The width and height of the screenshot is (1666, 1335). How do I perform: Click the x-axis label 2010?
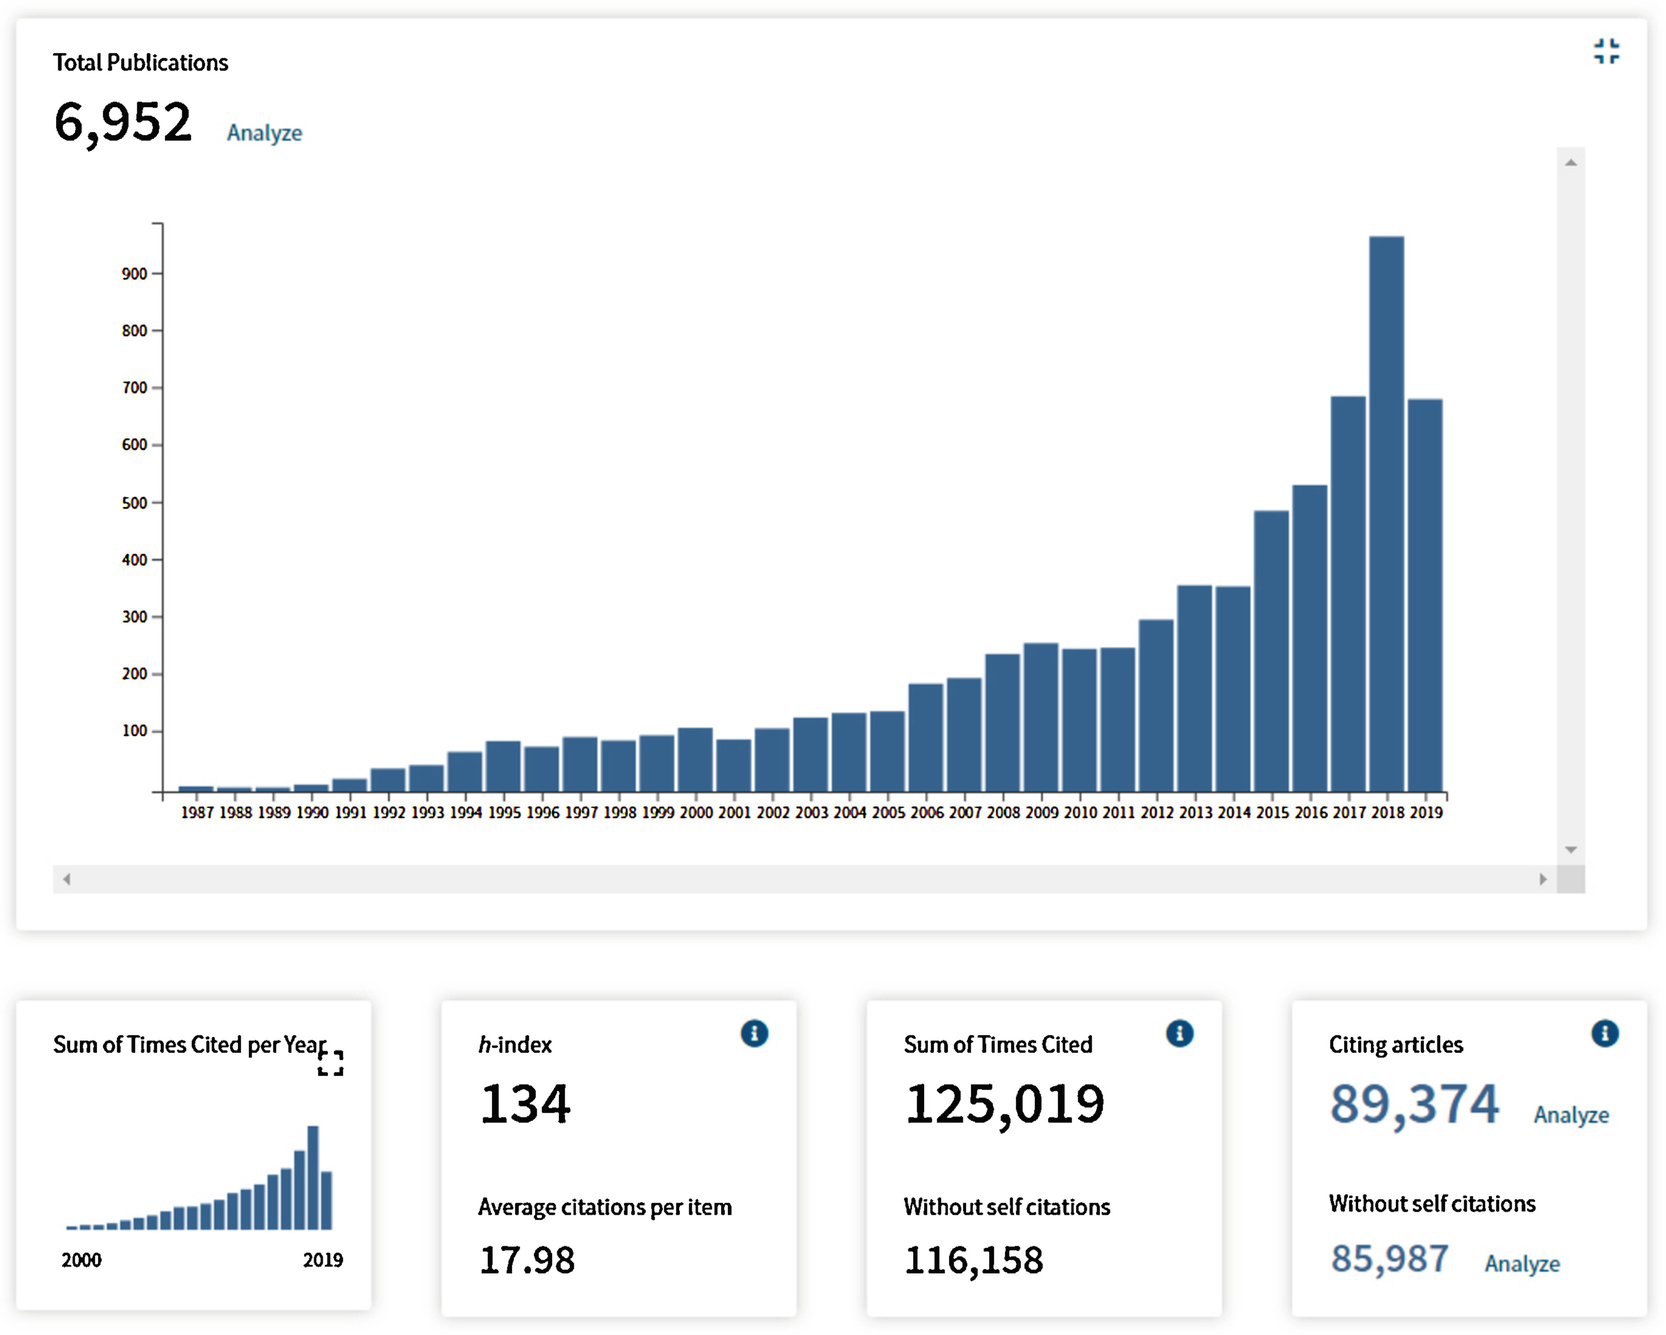[1080, 813]
